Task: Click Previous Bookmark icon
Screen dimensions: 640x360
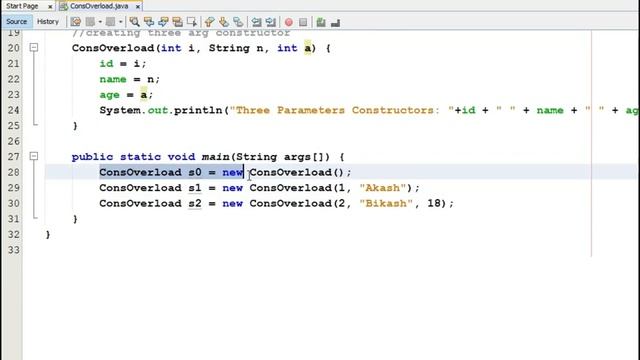Action: [209, 22]
